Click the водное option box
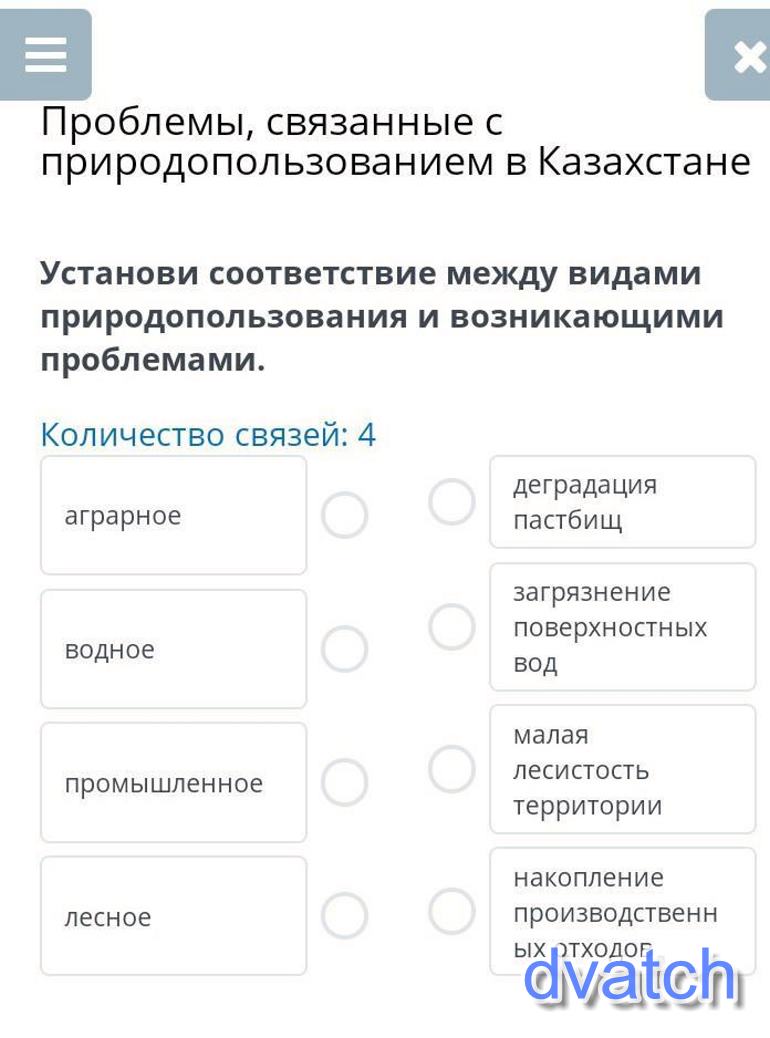The height and width of the screenshot is (1038, 770). pos(173,649)
